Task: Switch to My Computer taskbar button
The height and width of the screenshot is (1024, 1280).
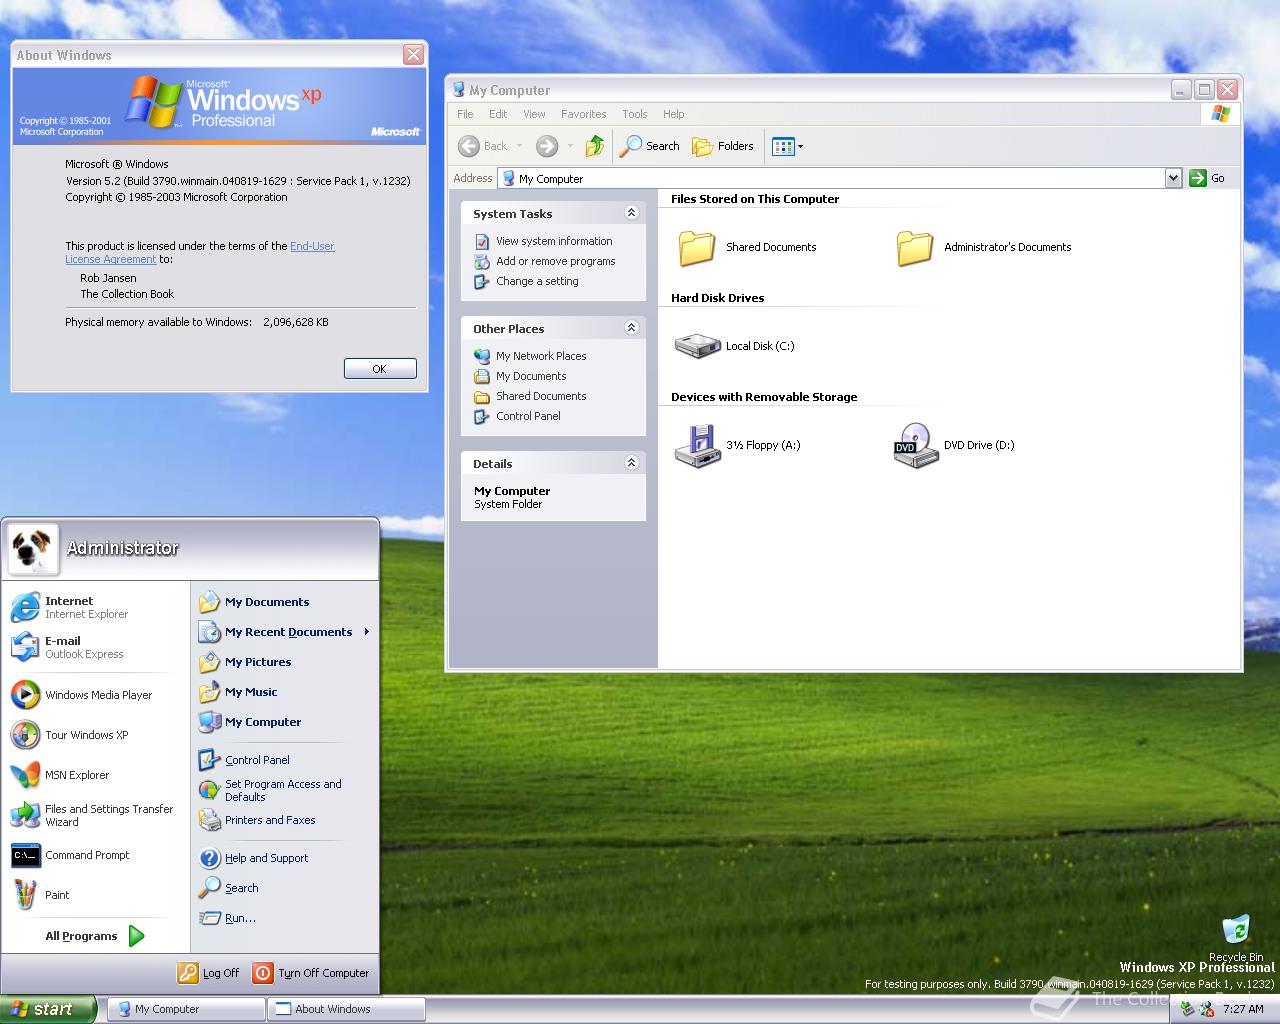Action: tap(186, 1009)
